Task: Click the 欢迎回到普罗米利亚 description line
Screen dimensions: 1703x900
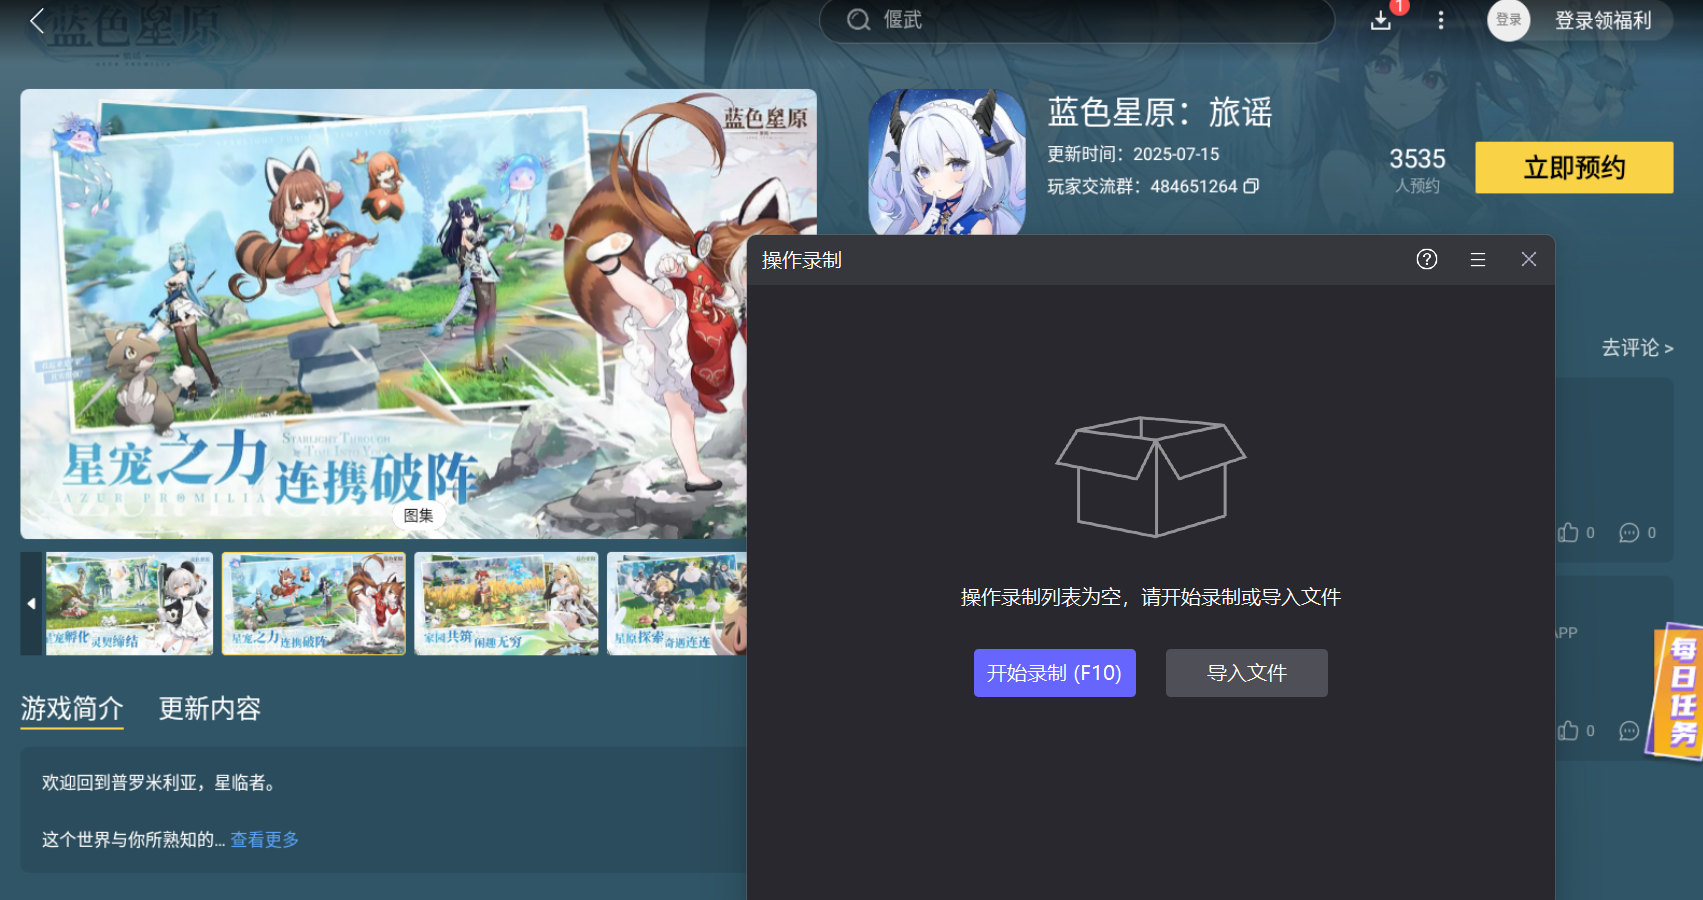Action: (159, 783)
